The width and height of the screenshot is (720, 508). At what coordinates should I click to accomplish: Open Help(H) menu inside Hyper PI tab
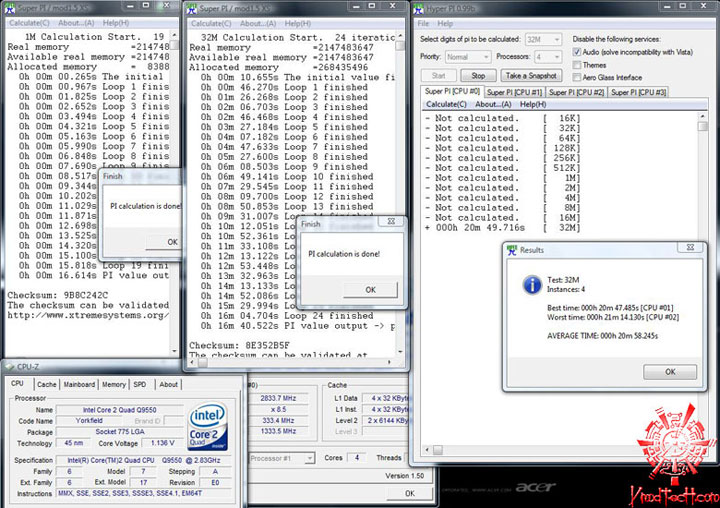click(x=533, y=104)
